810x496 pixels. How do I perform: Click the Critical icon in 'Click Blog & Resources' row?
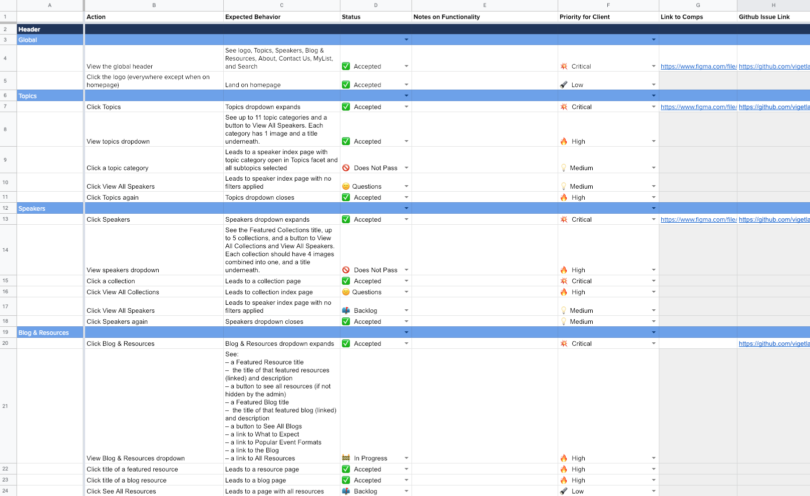[x=564, y=344]
